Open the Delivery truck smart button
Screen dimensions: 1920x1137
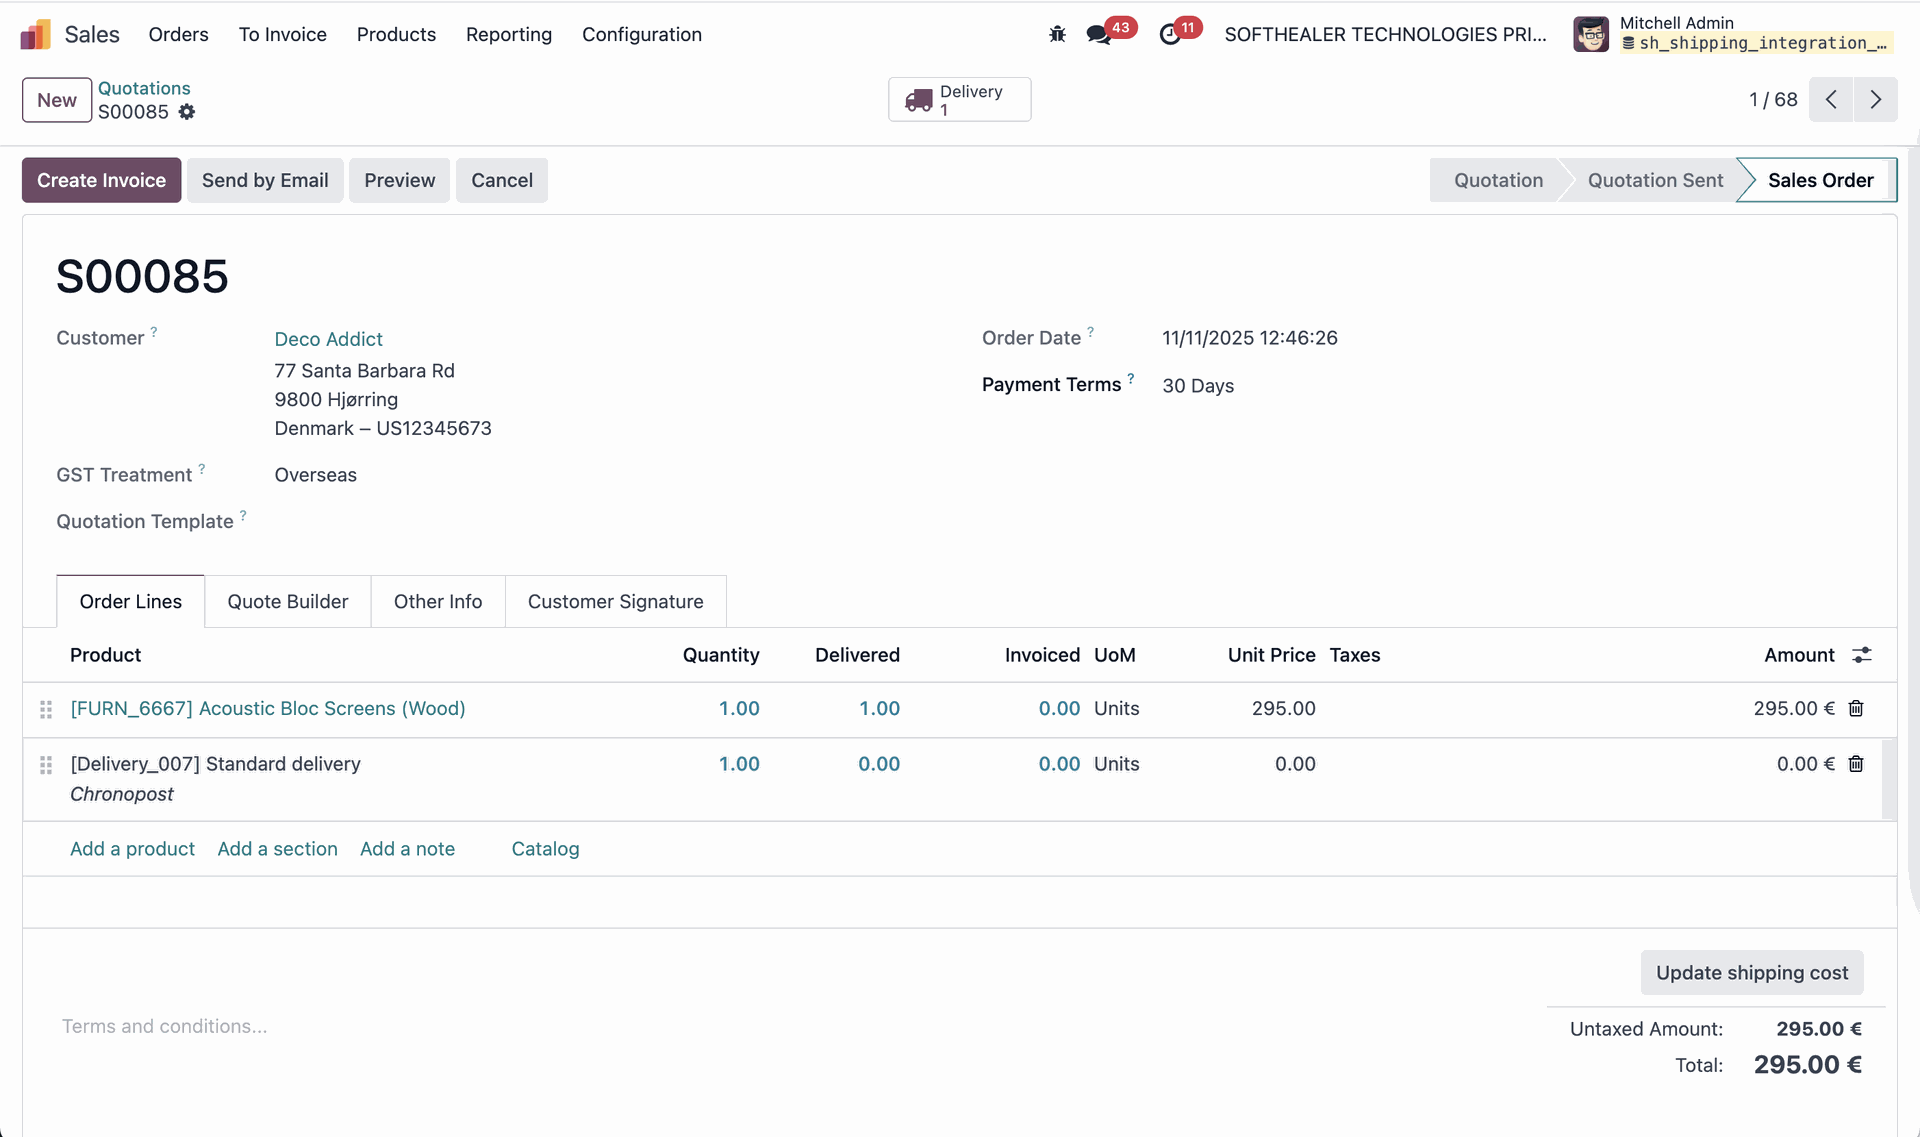pyautogui.click(x=959, y=100)
